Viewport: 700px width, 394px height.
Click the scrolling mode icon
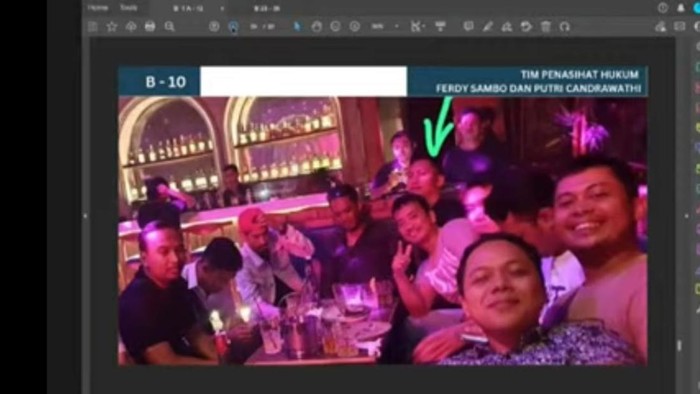pos(440,27)
